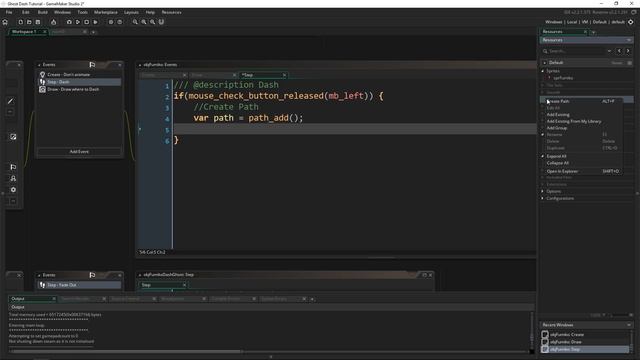
Task: Select the Step - Dash event
Action: coord(80,82)
